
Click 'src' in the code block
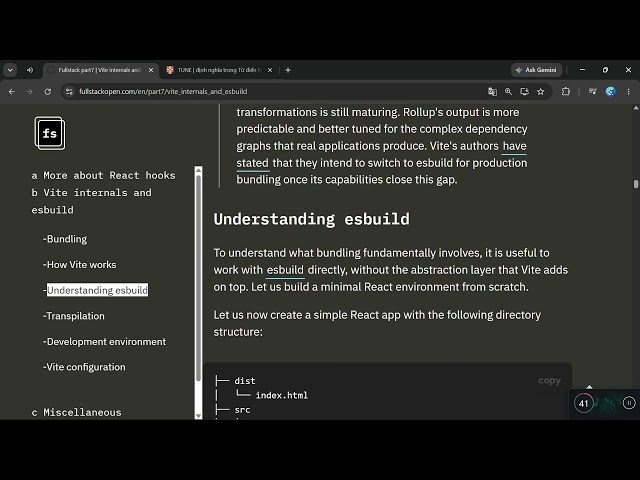click(242, 410)
